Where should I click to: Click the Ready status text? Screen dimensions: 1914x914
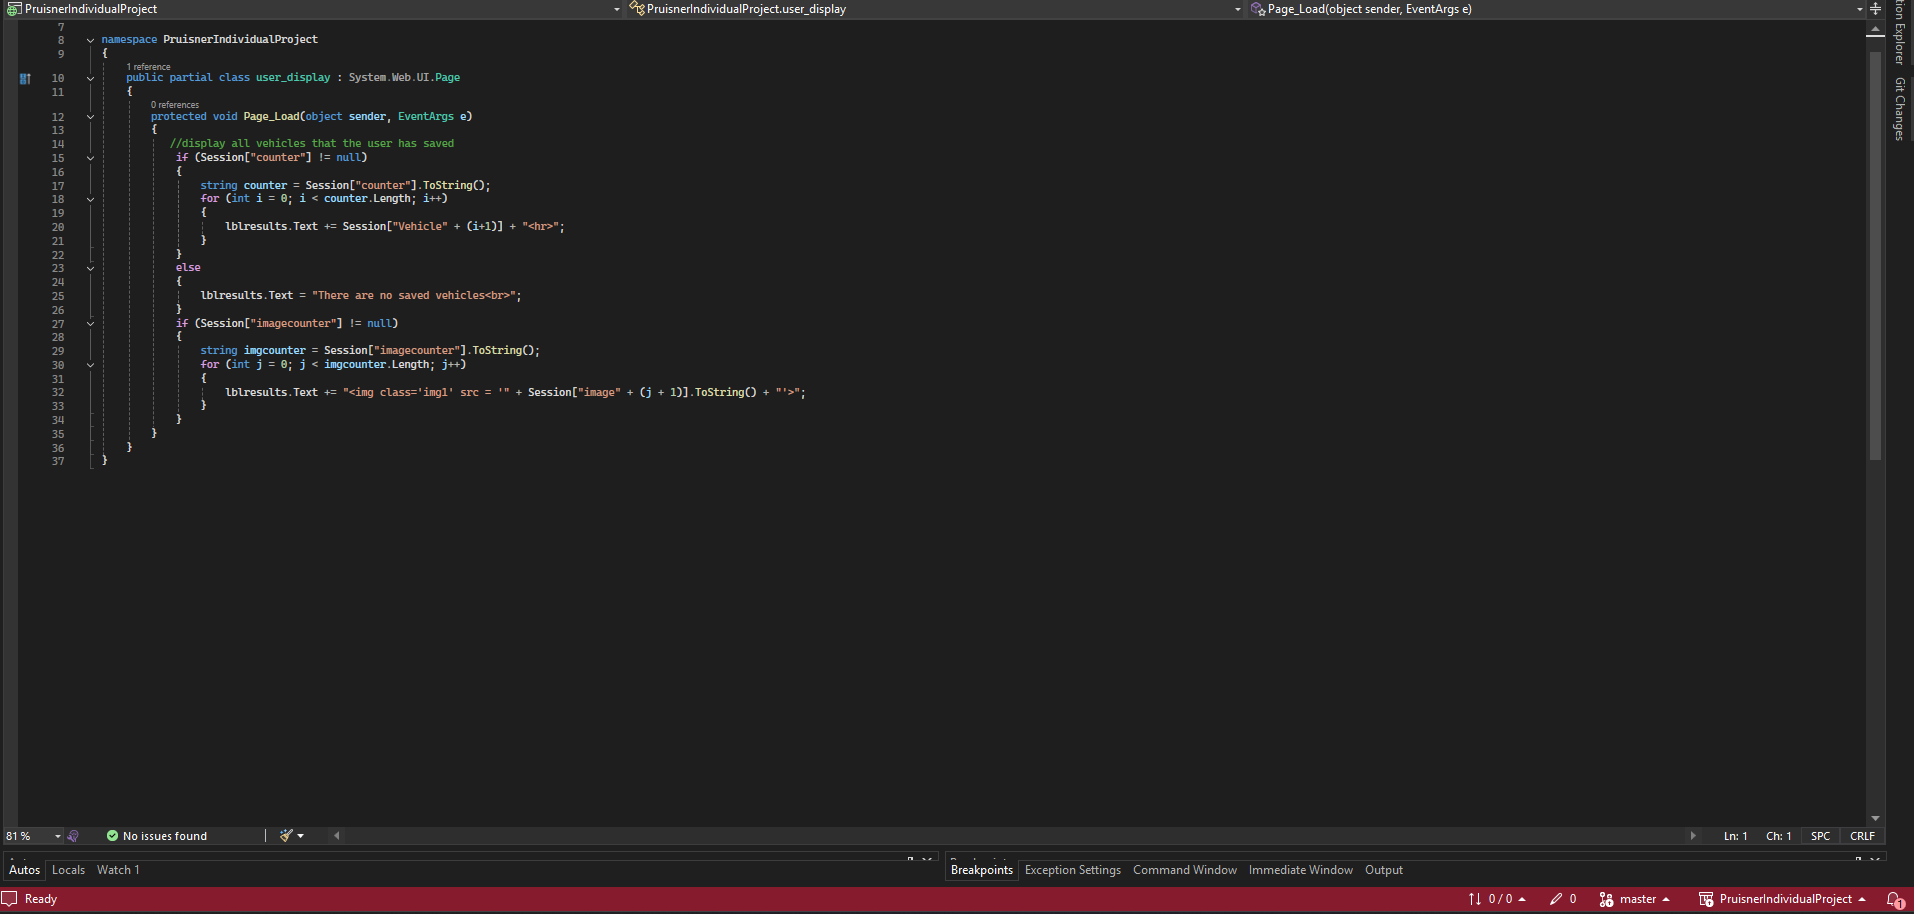(41, 899)
